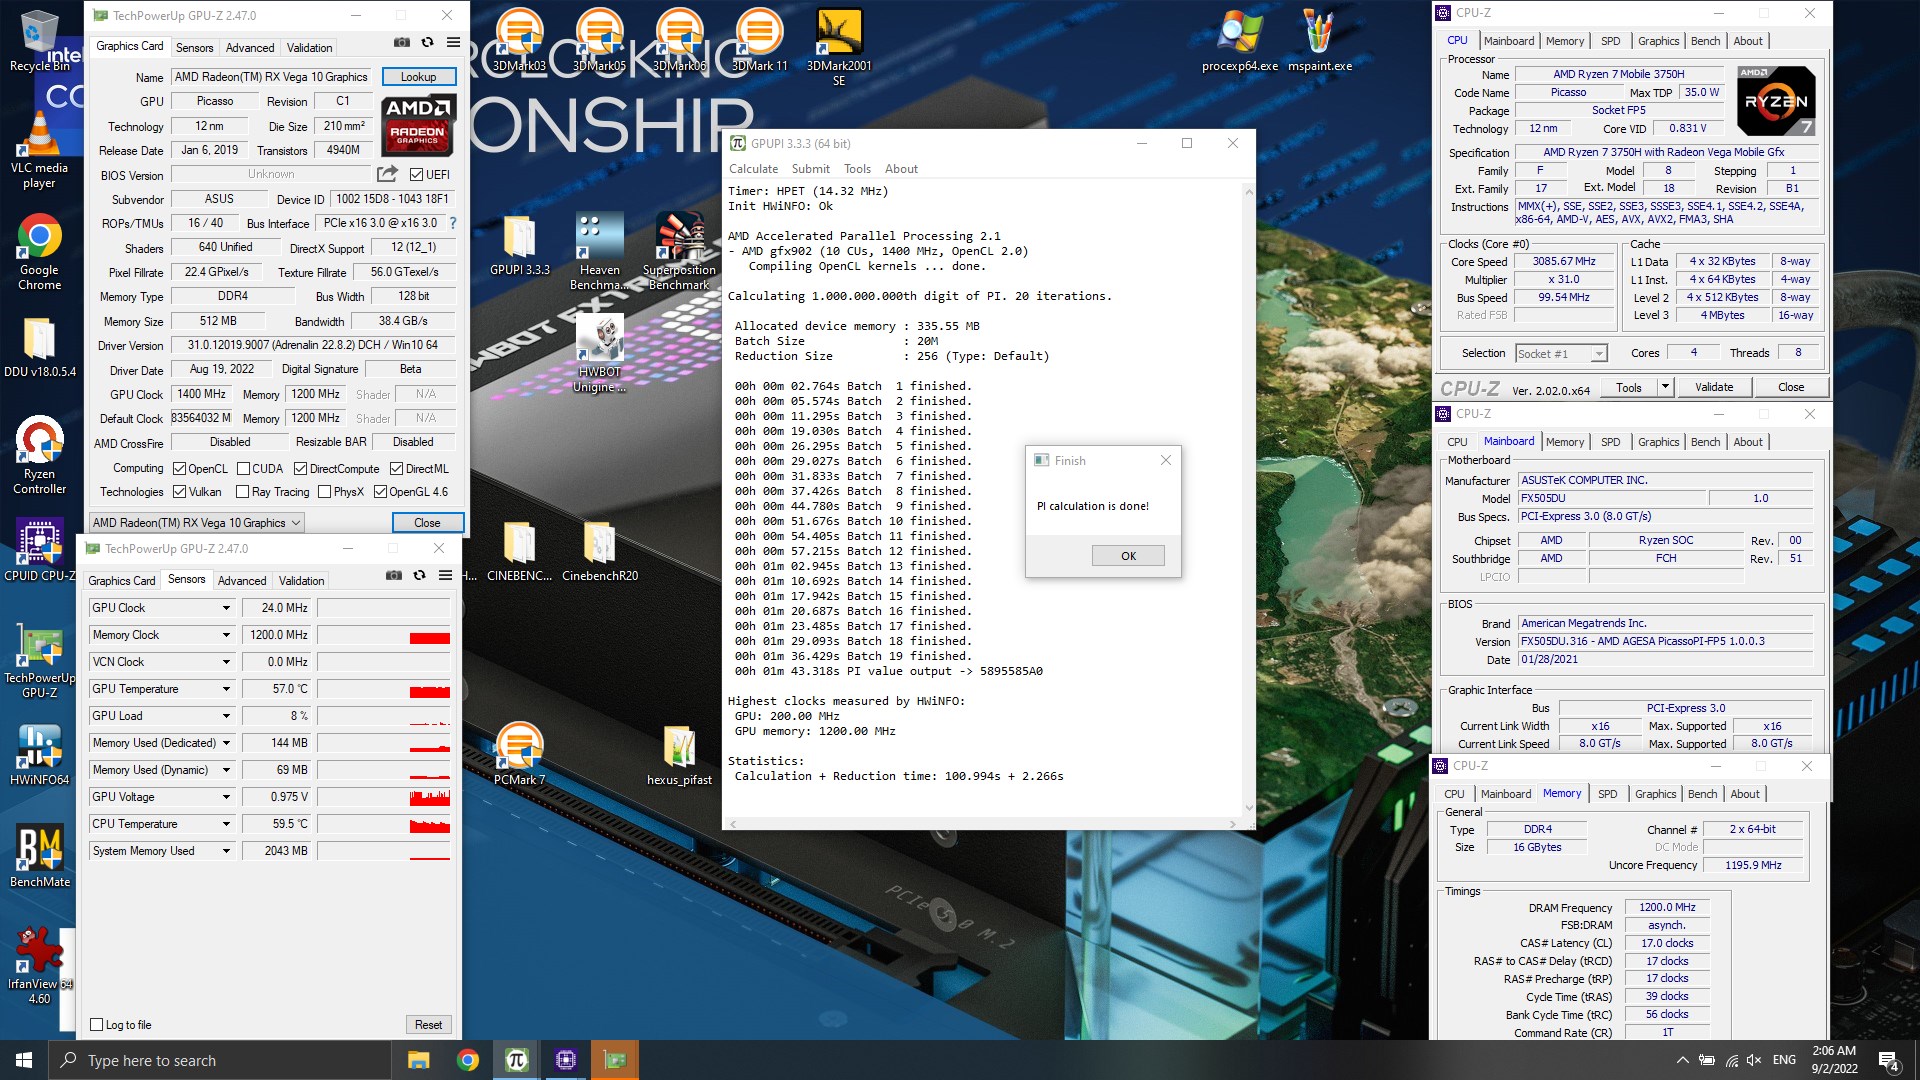Open CPU-Z Tools dropdown arrow
Screen dimensions: 1920x1080
coord(1665,387)
